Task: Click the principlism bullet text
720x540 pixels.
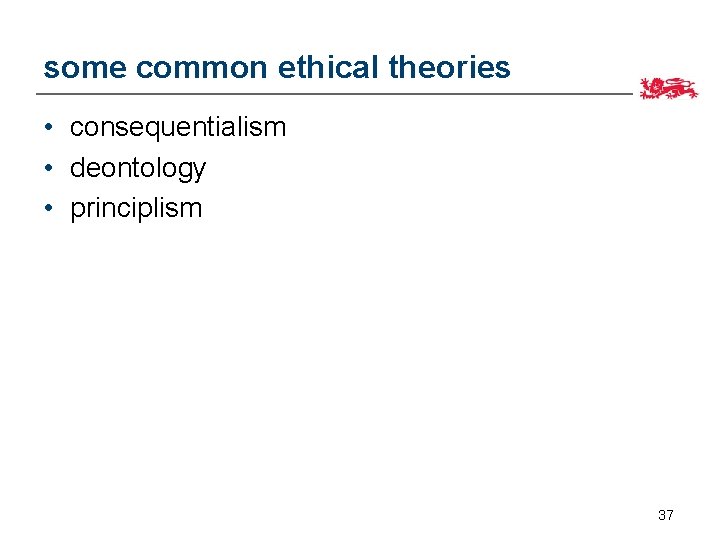Action: 136,208
